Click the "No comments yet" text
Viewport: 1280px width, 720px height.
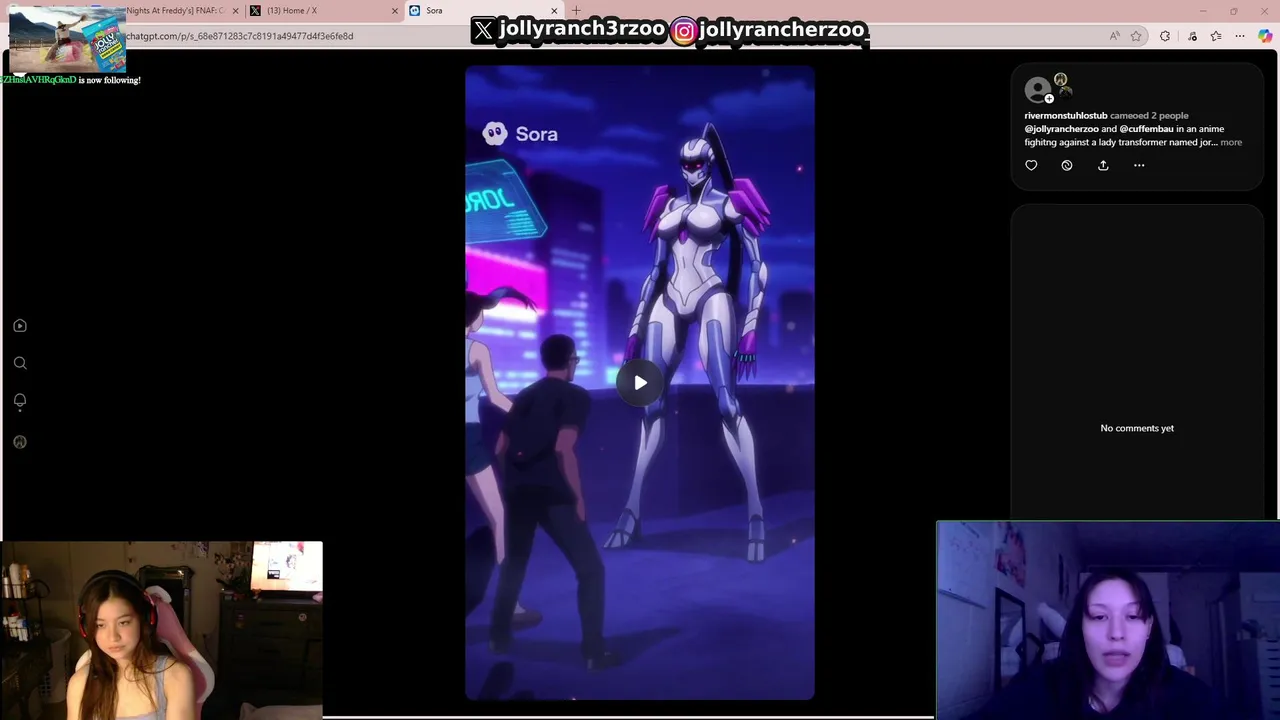pyautogui.click(x=1137, y=428)
